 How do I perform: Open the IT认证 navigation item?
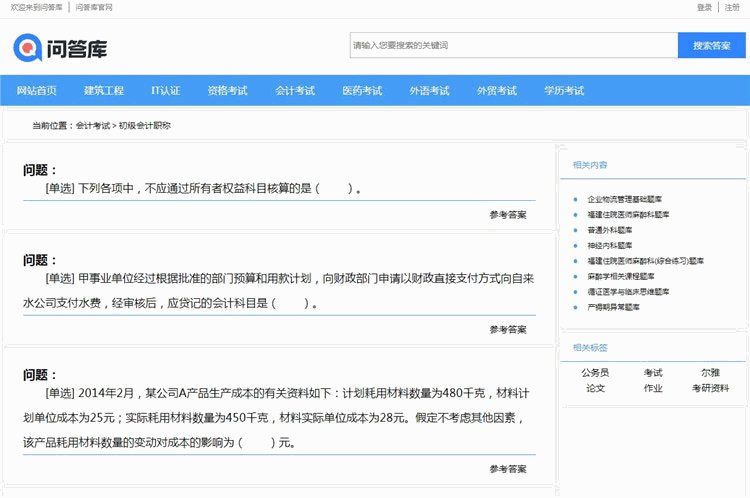(x=165, y=90)
